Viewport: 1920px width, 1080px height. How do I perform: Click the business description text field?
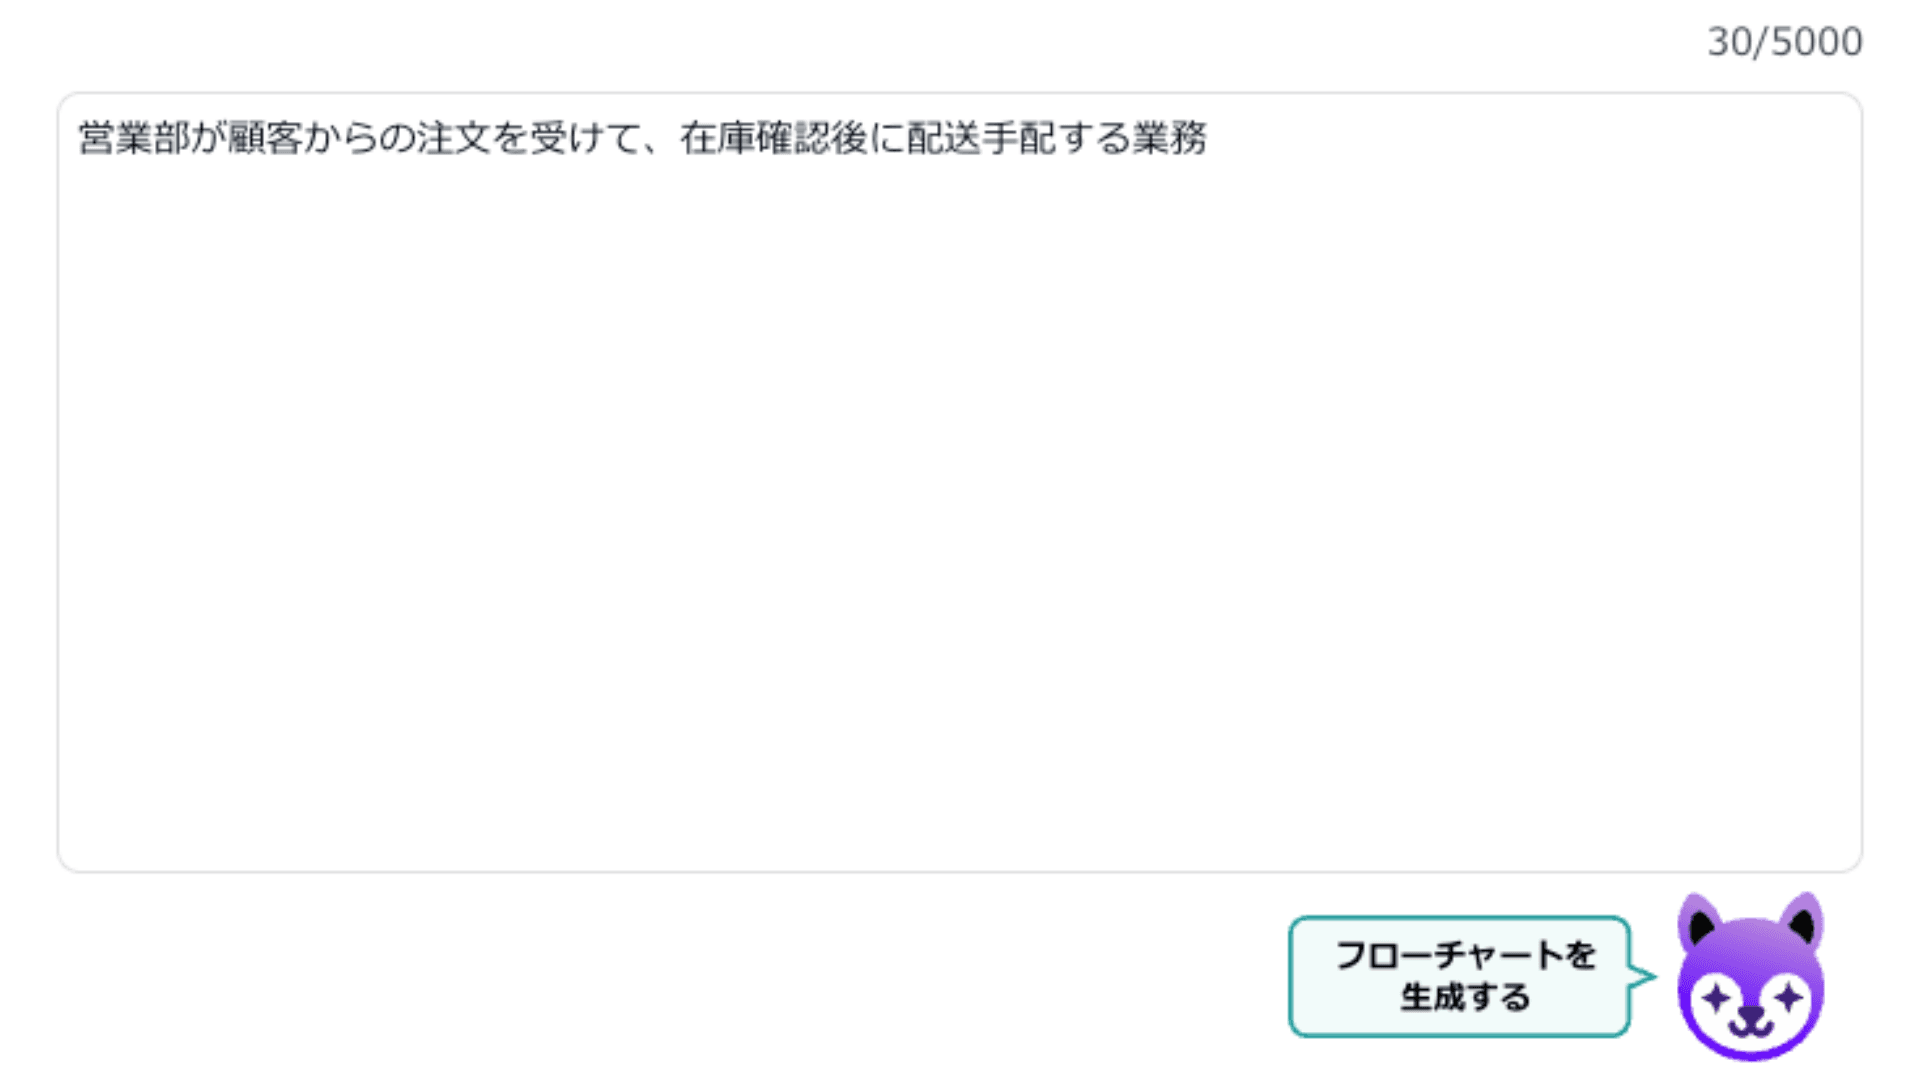click(x=960, y=480)
